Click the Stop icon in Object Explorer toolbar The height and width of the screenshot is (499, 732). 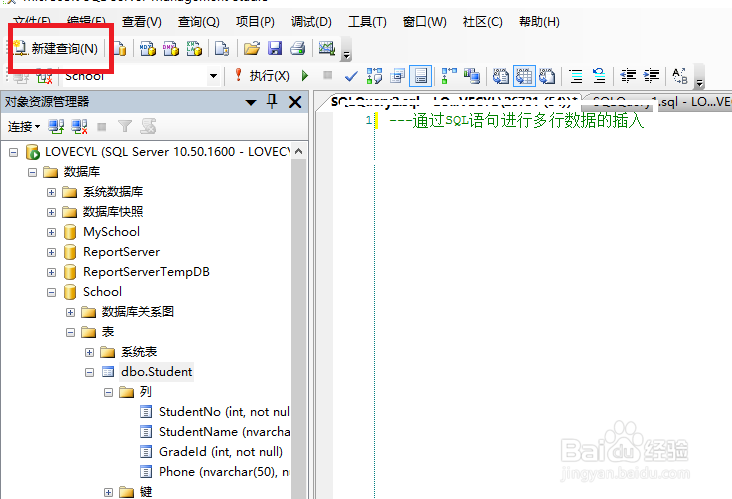pyautogui.click(x=102, y=127)
